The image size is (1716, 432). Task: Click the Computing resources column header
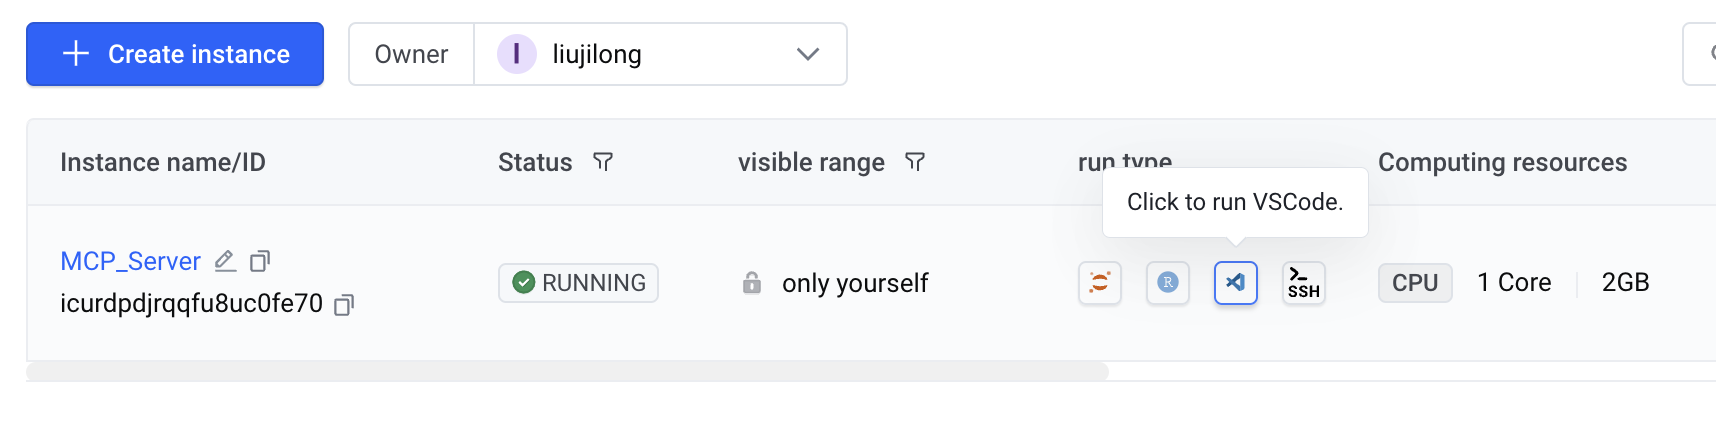1502,162
